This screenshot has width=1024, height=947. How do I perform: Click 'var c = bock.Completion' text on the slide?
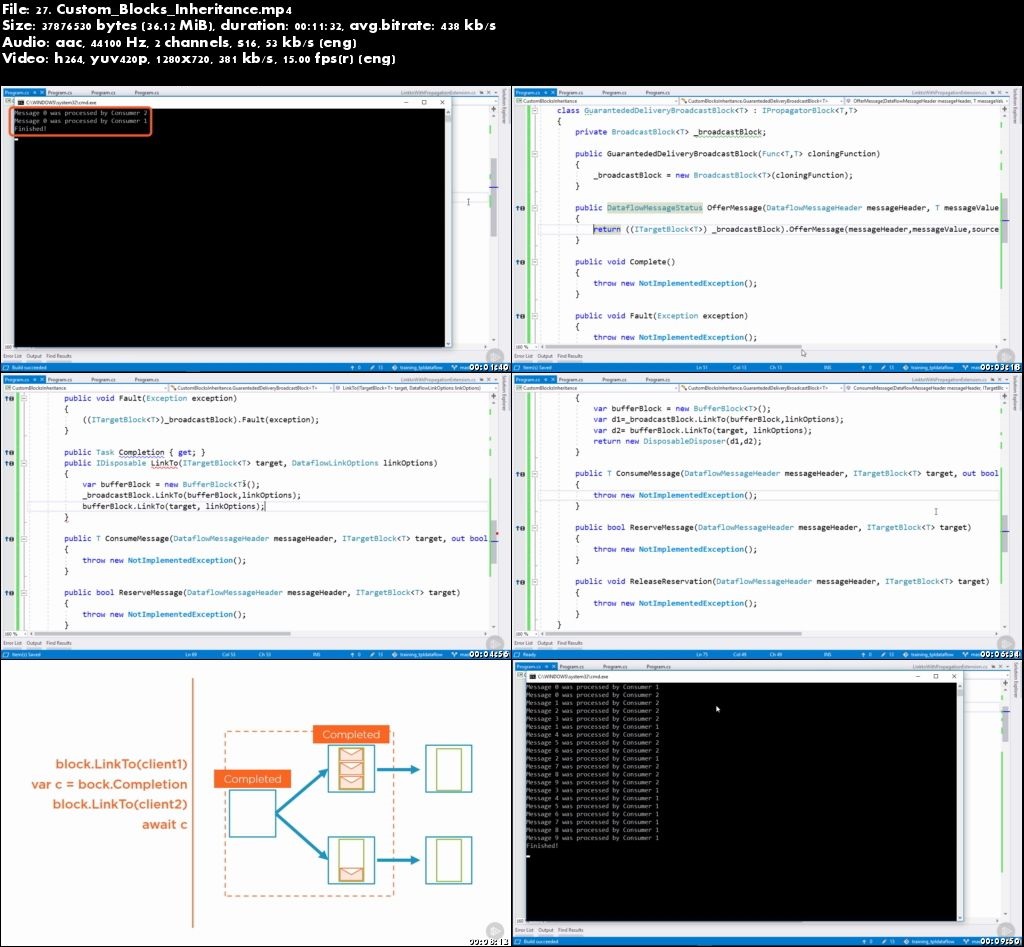coord(109,784)
